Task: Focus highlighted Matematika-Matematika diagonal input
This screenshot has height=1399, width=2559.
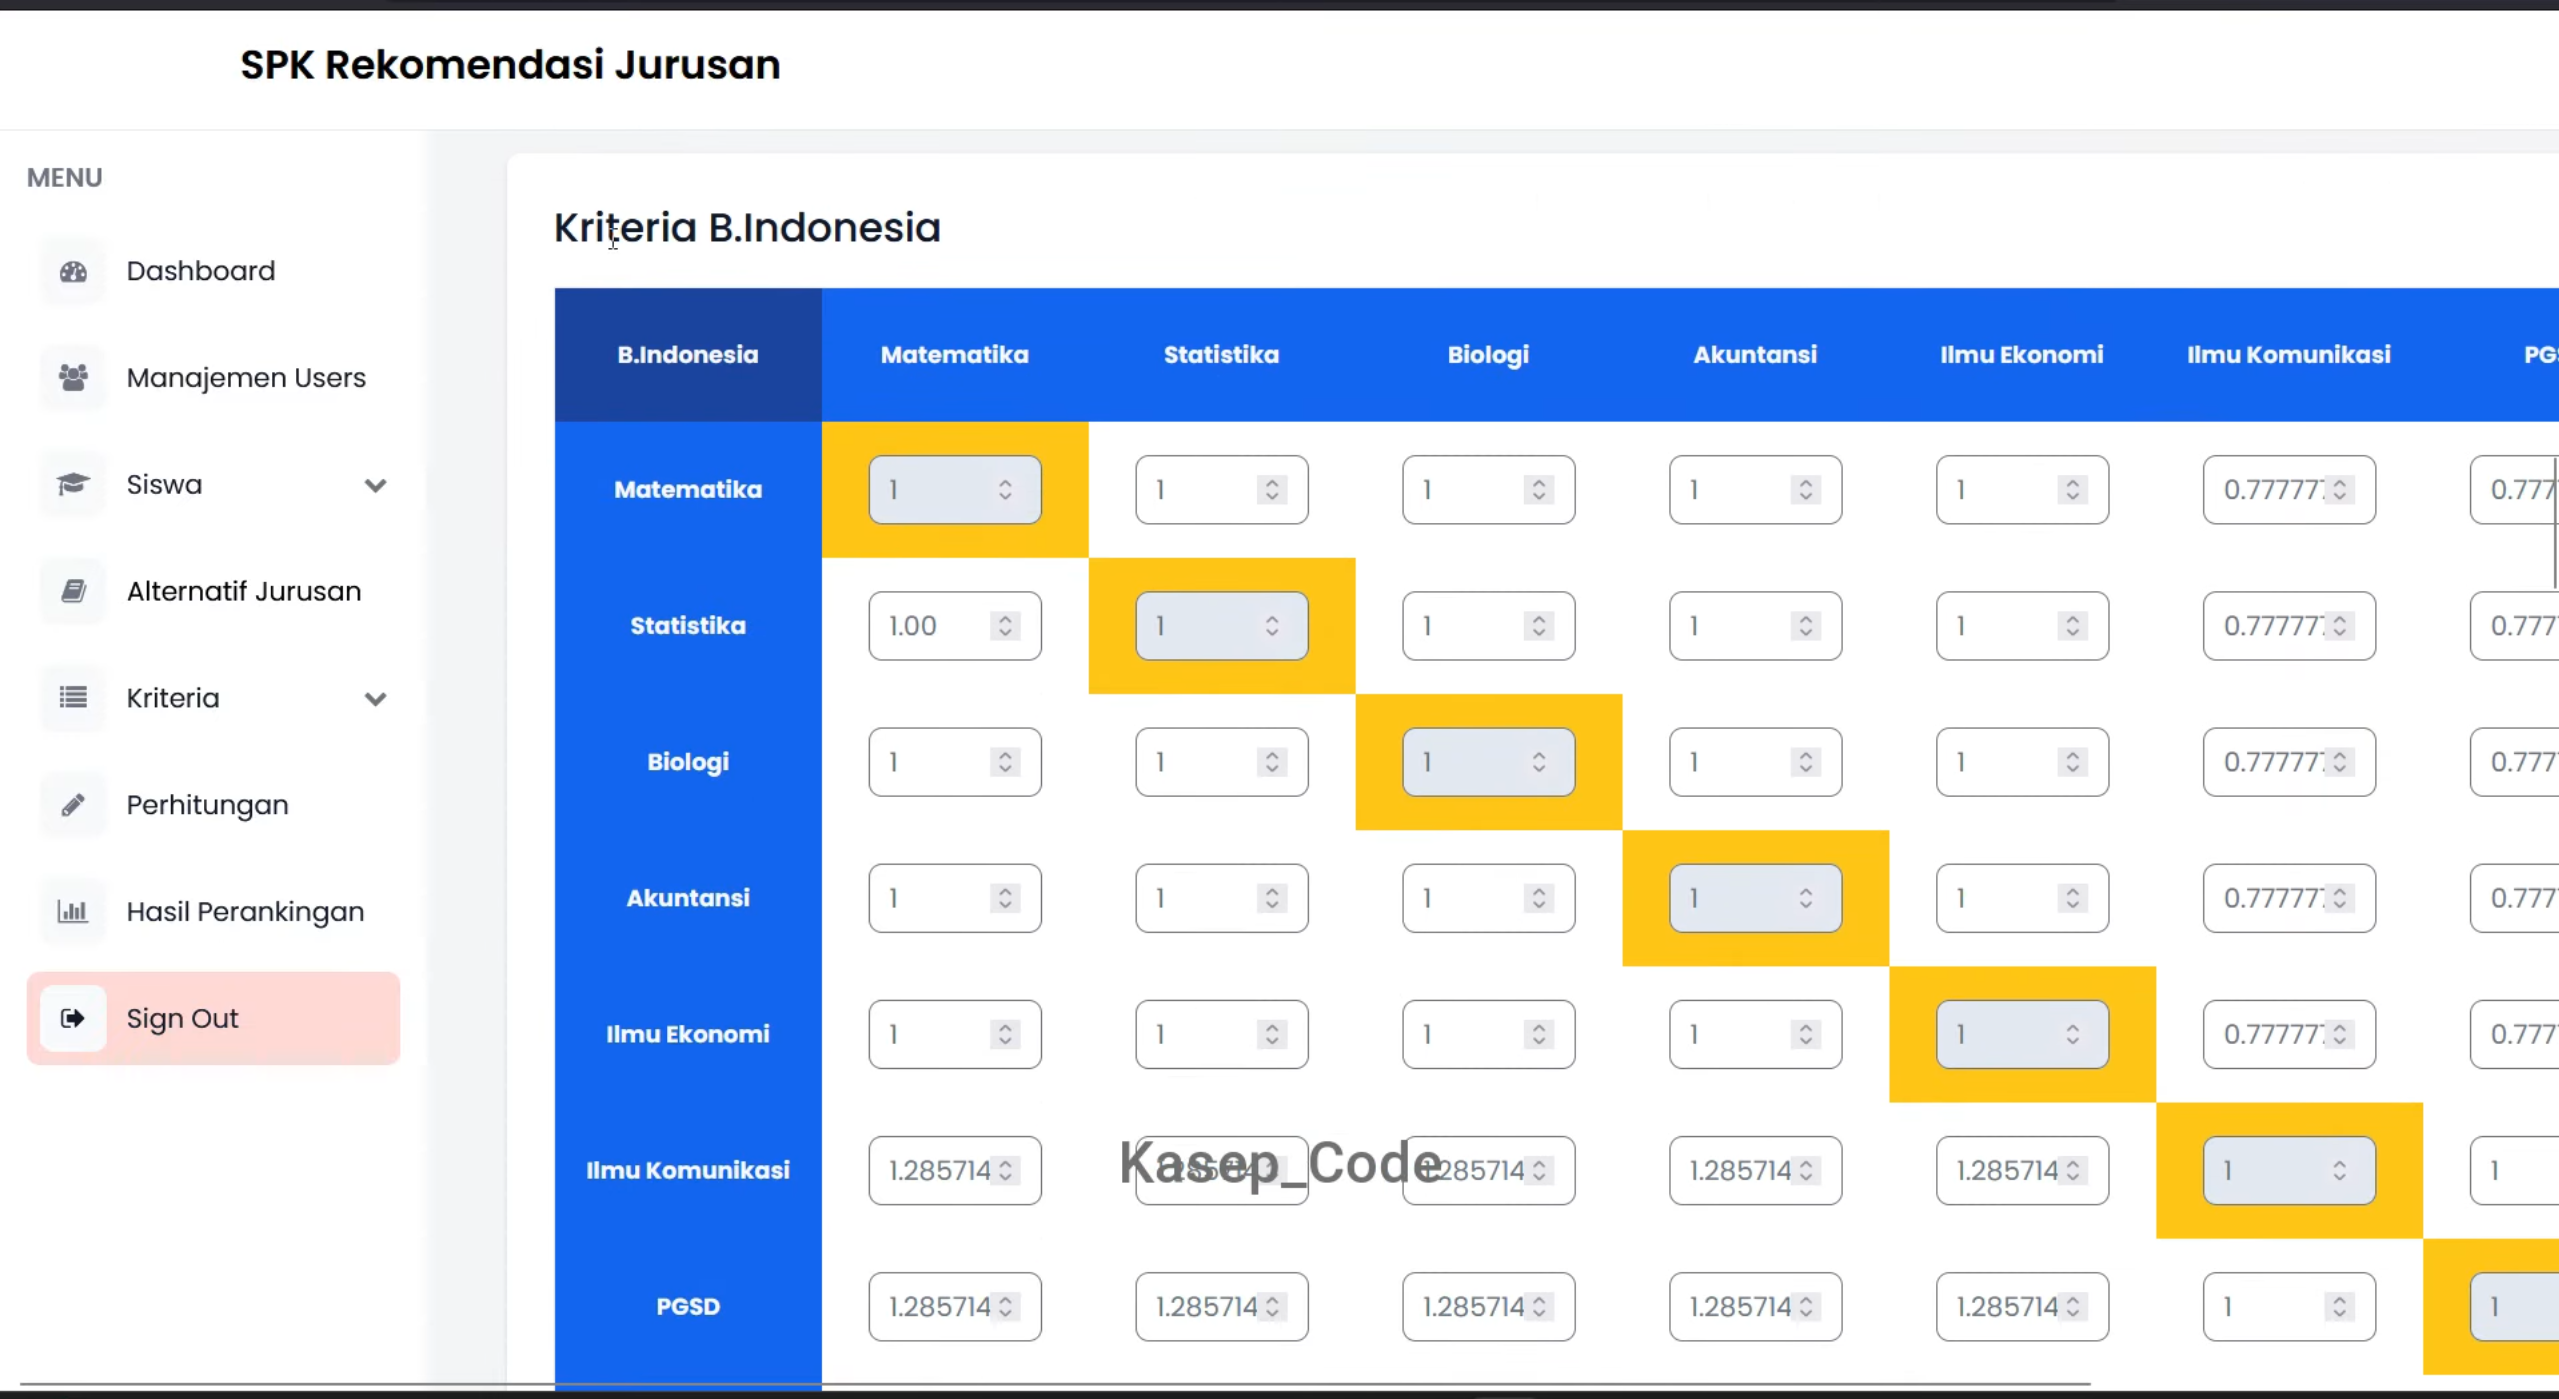Action: 955,490
